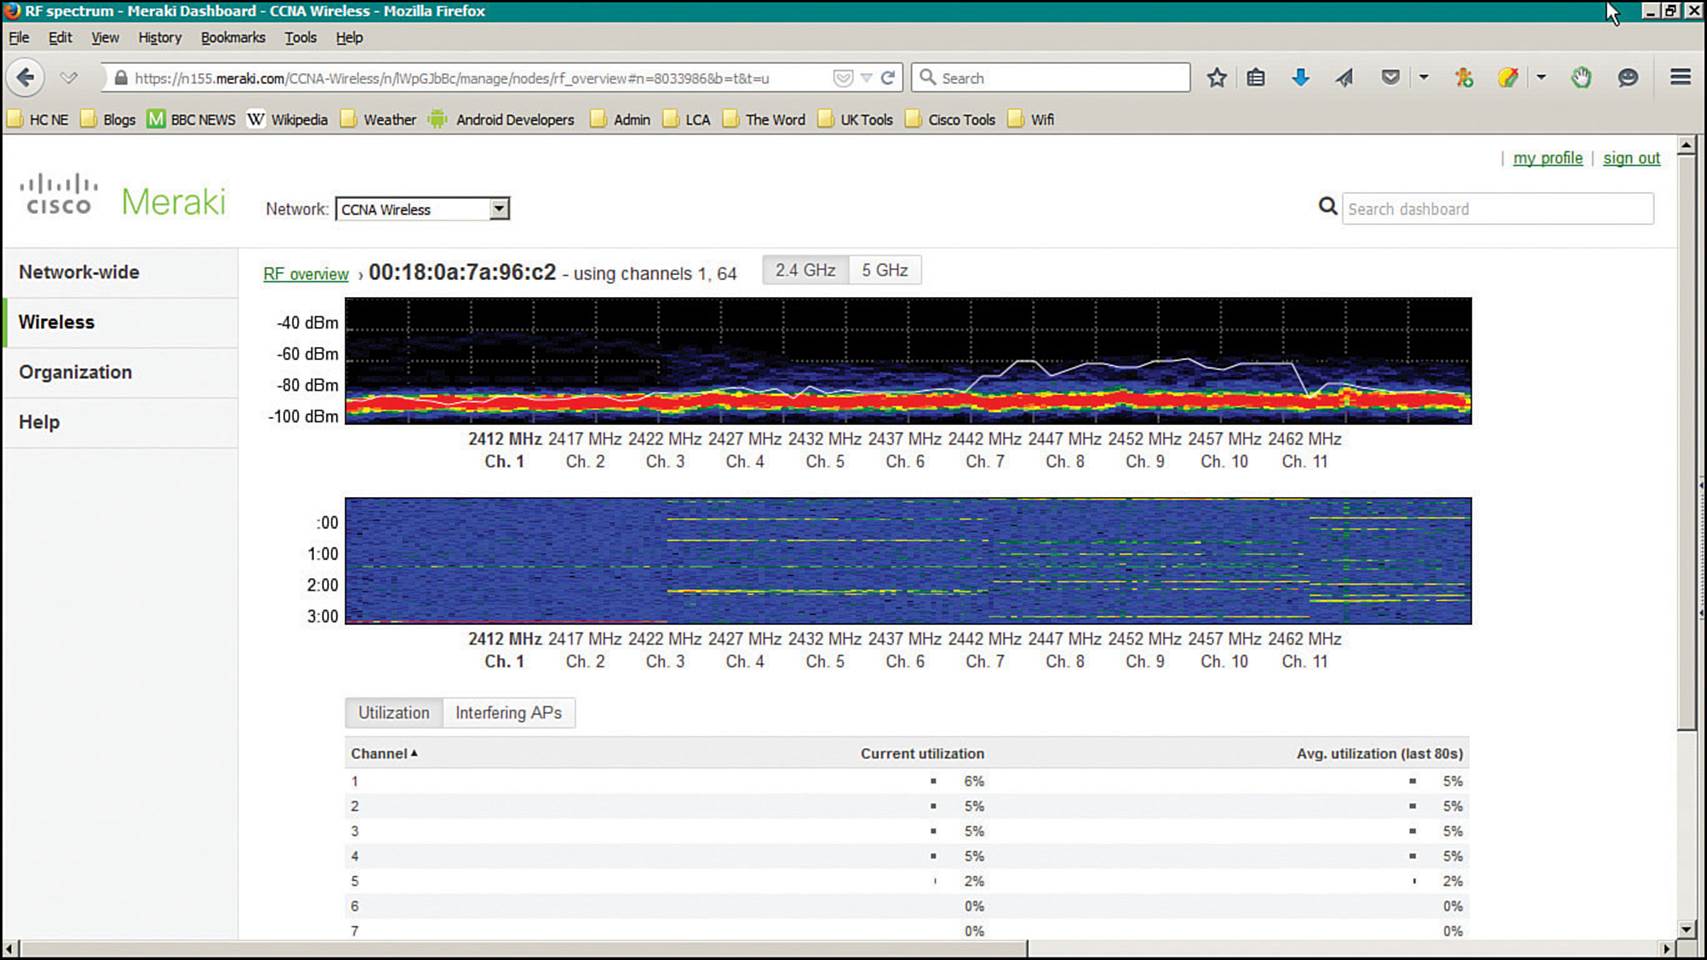
Task: Click the orange bug extension icon
Action: coord(1464,77)
